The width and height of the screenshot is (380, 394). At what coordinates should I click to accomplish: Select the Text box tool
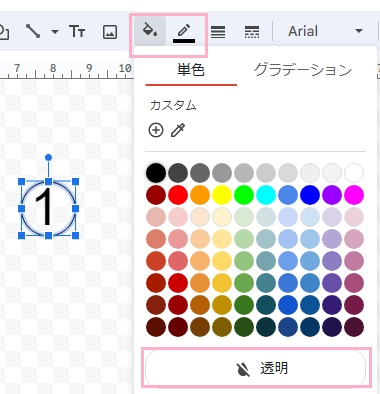click(77, 32)
